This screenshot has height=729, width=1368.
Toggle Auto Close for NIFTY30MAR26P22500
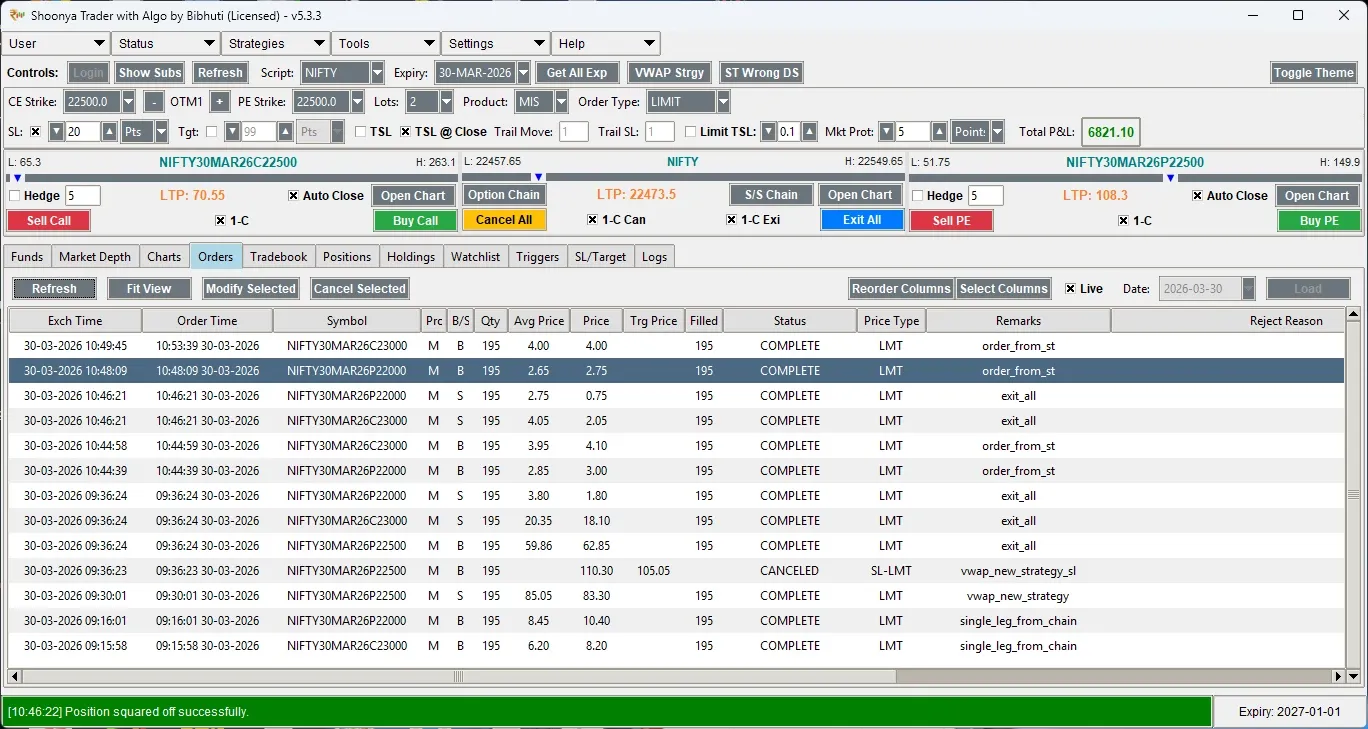point(1198,196)
